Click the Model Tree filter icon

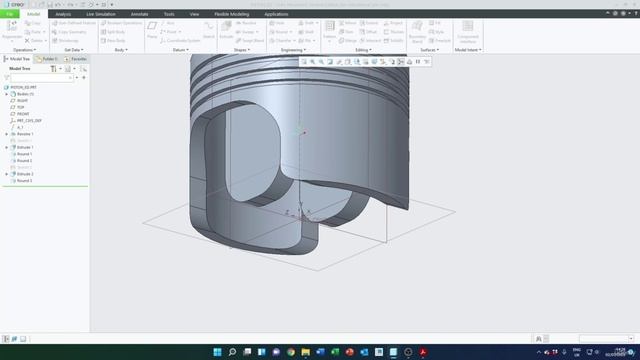(x=6, y=78)
